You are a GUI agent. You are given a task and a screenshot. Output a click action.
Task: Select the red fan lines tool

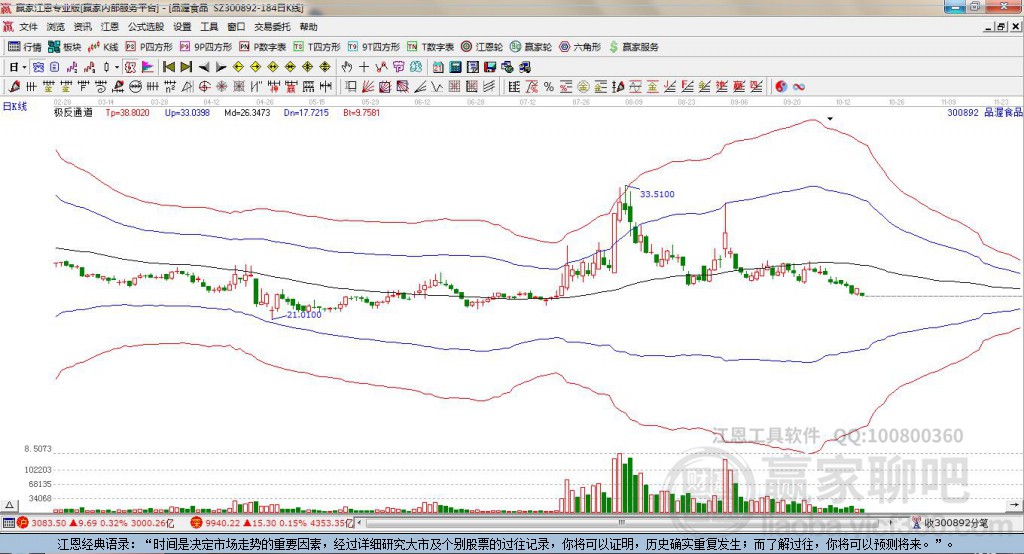(x=368, y=87)
